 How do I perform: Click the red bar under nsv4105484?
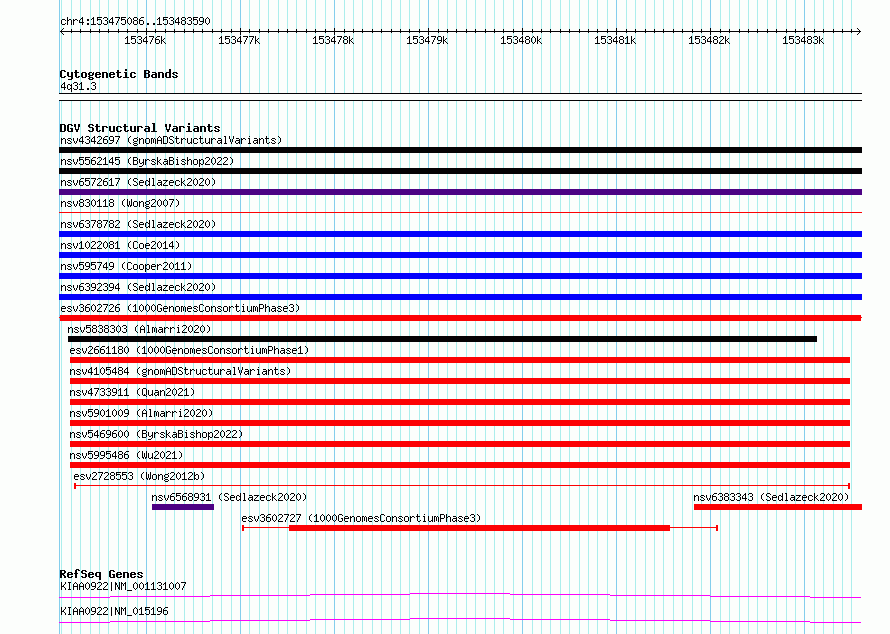tap(460, 381)
